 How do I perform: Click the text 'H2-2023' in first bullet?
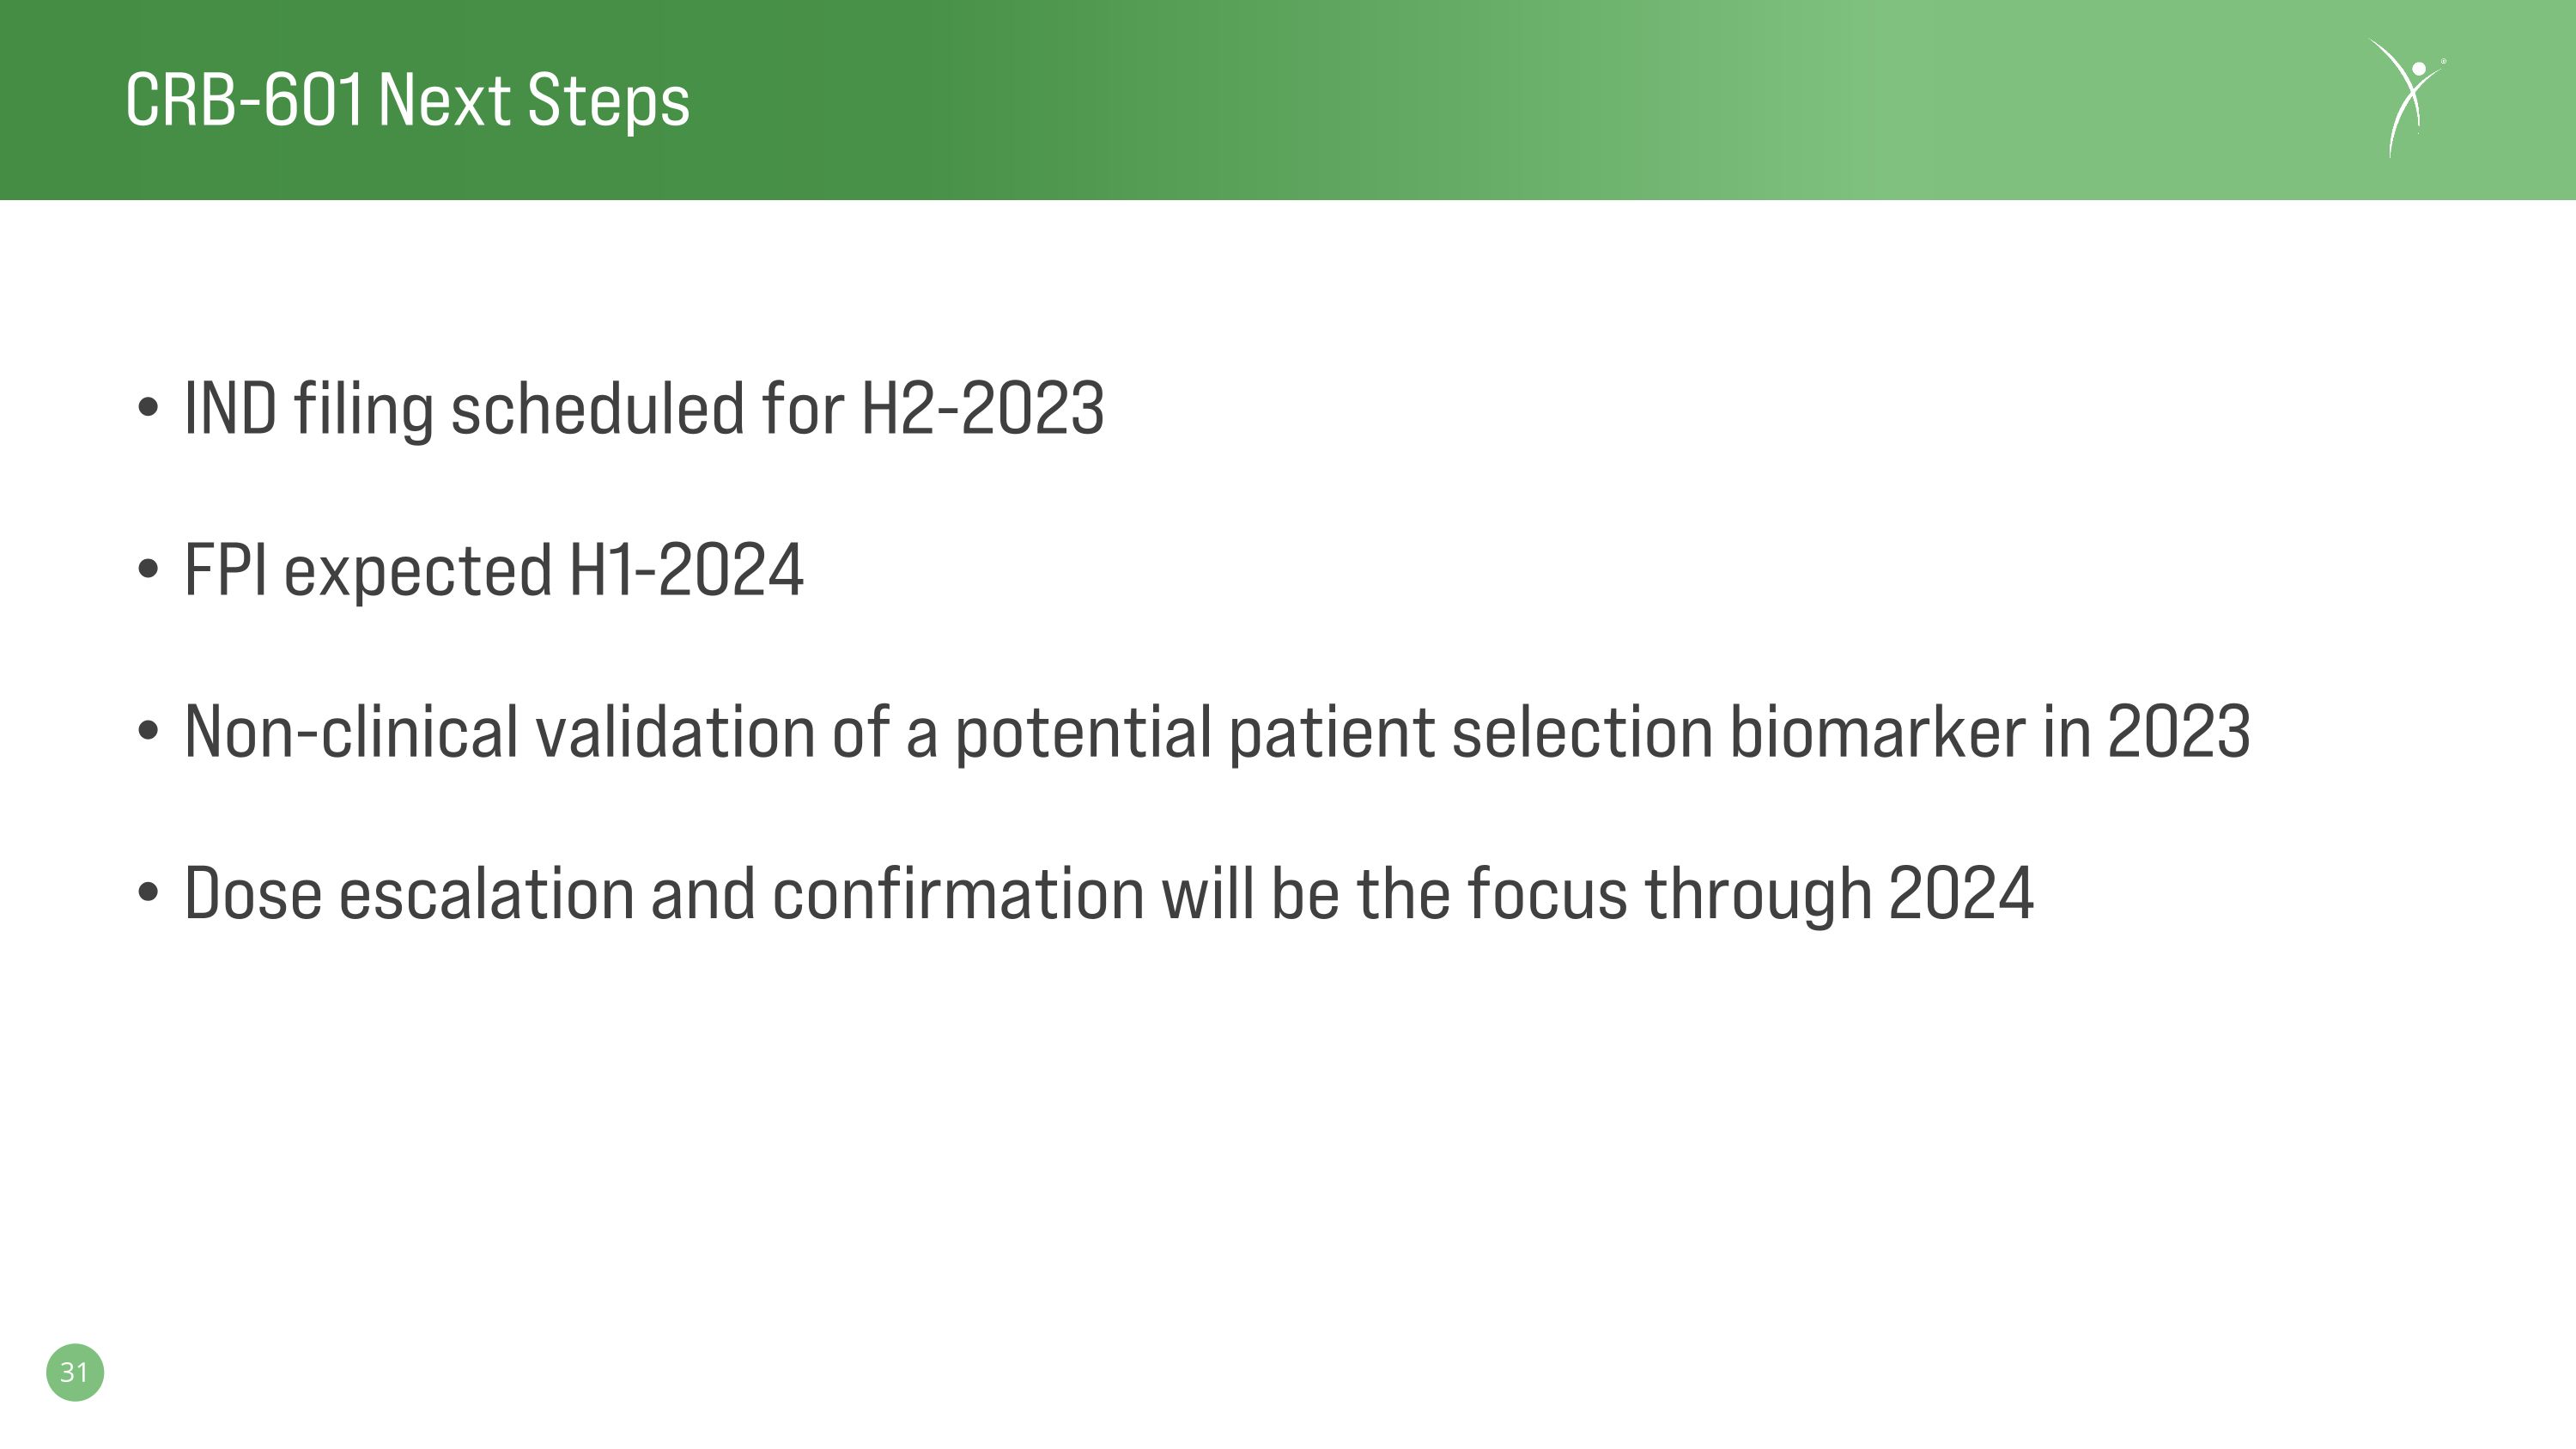click(x=983, y=408)
